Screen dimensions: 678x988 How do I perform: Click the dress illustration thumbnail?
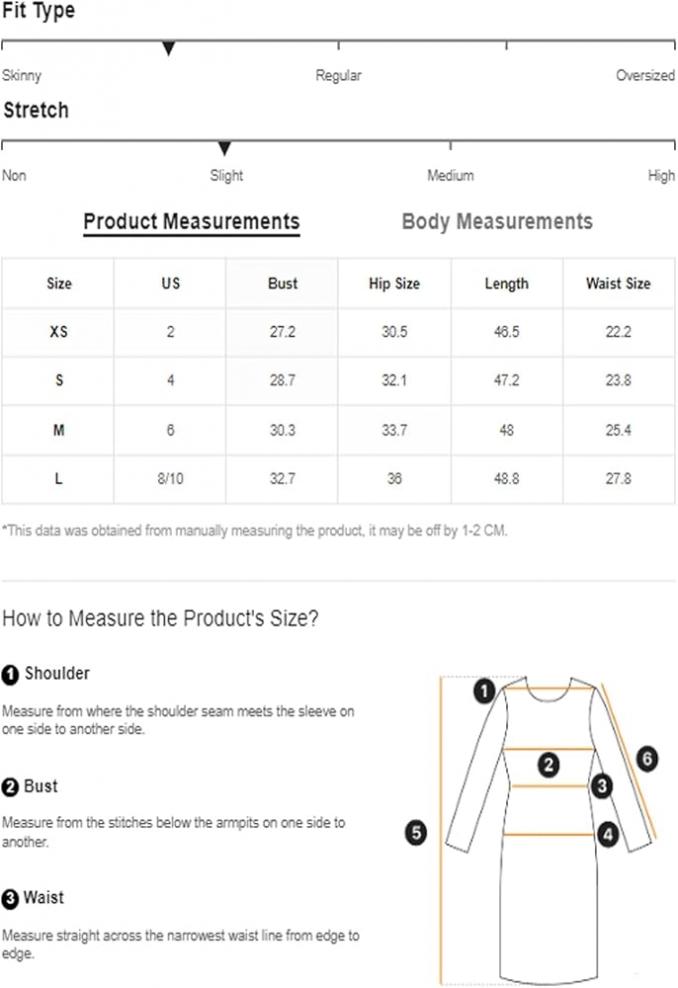(547, 829)
